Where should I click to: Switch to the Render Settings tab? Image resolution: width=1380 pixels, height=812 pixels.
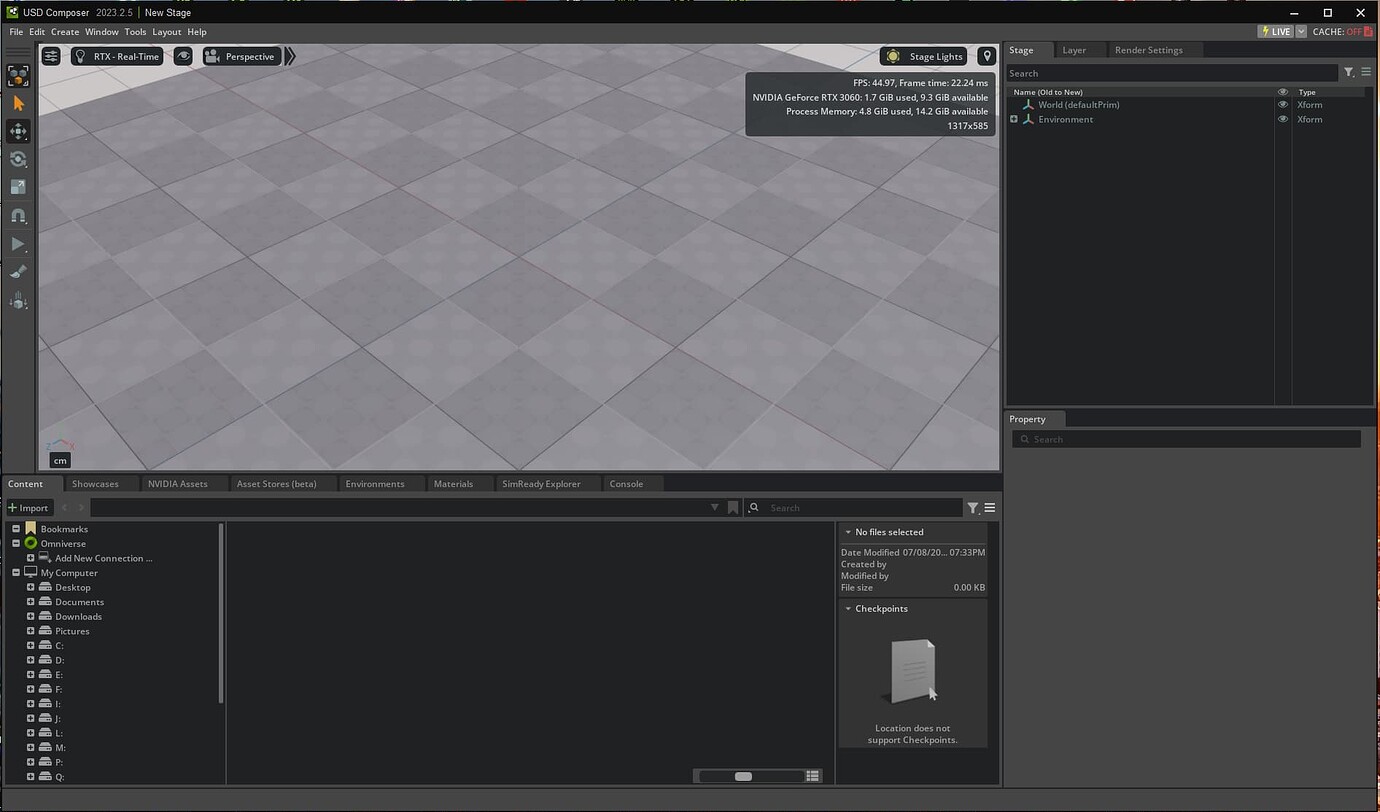[1148, 49]
